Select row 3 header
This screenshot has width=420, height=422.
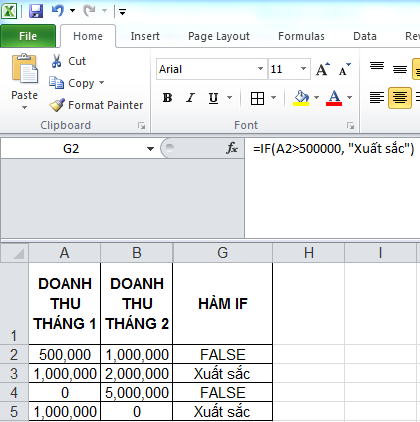pos(14,373)
